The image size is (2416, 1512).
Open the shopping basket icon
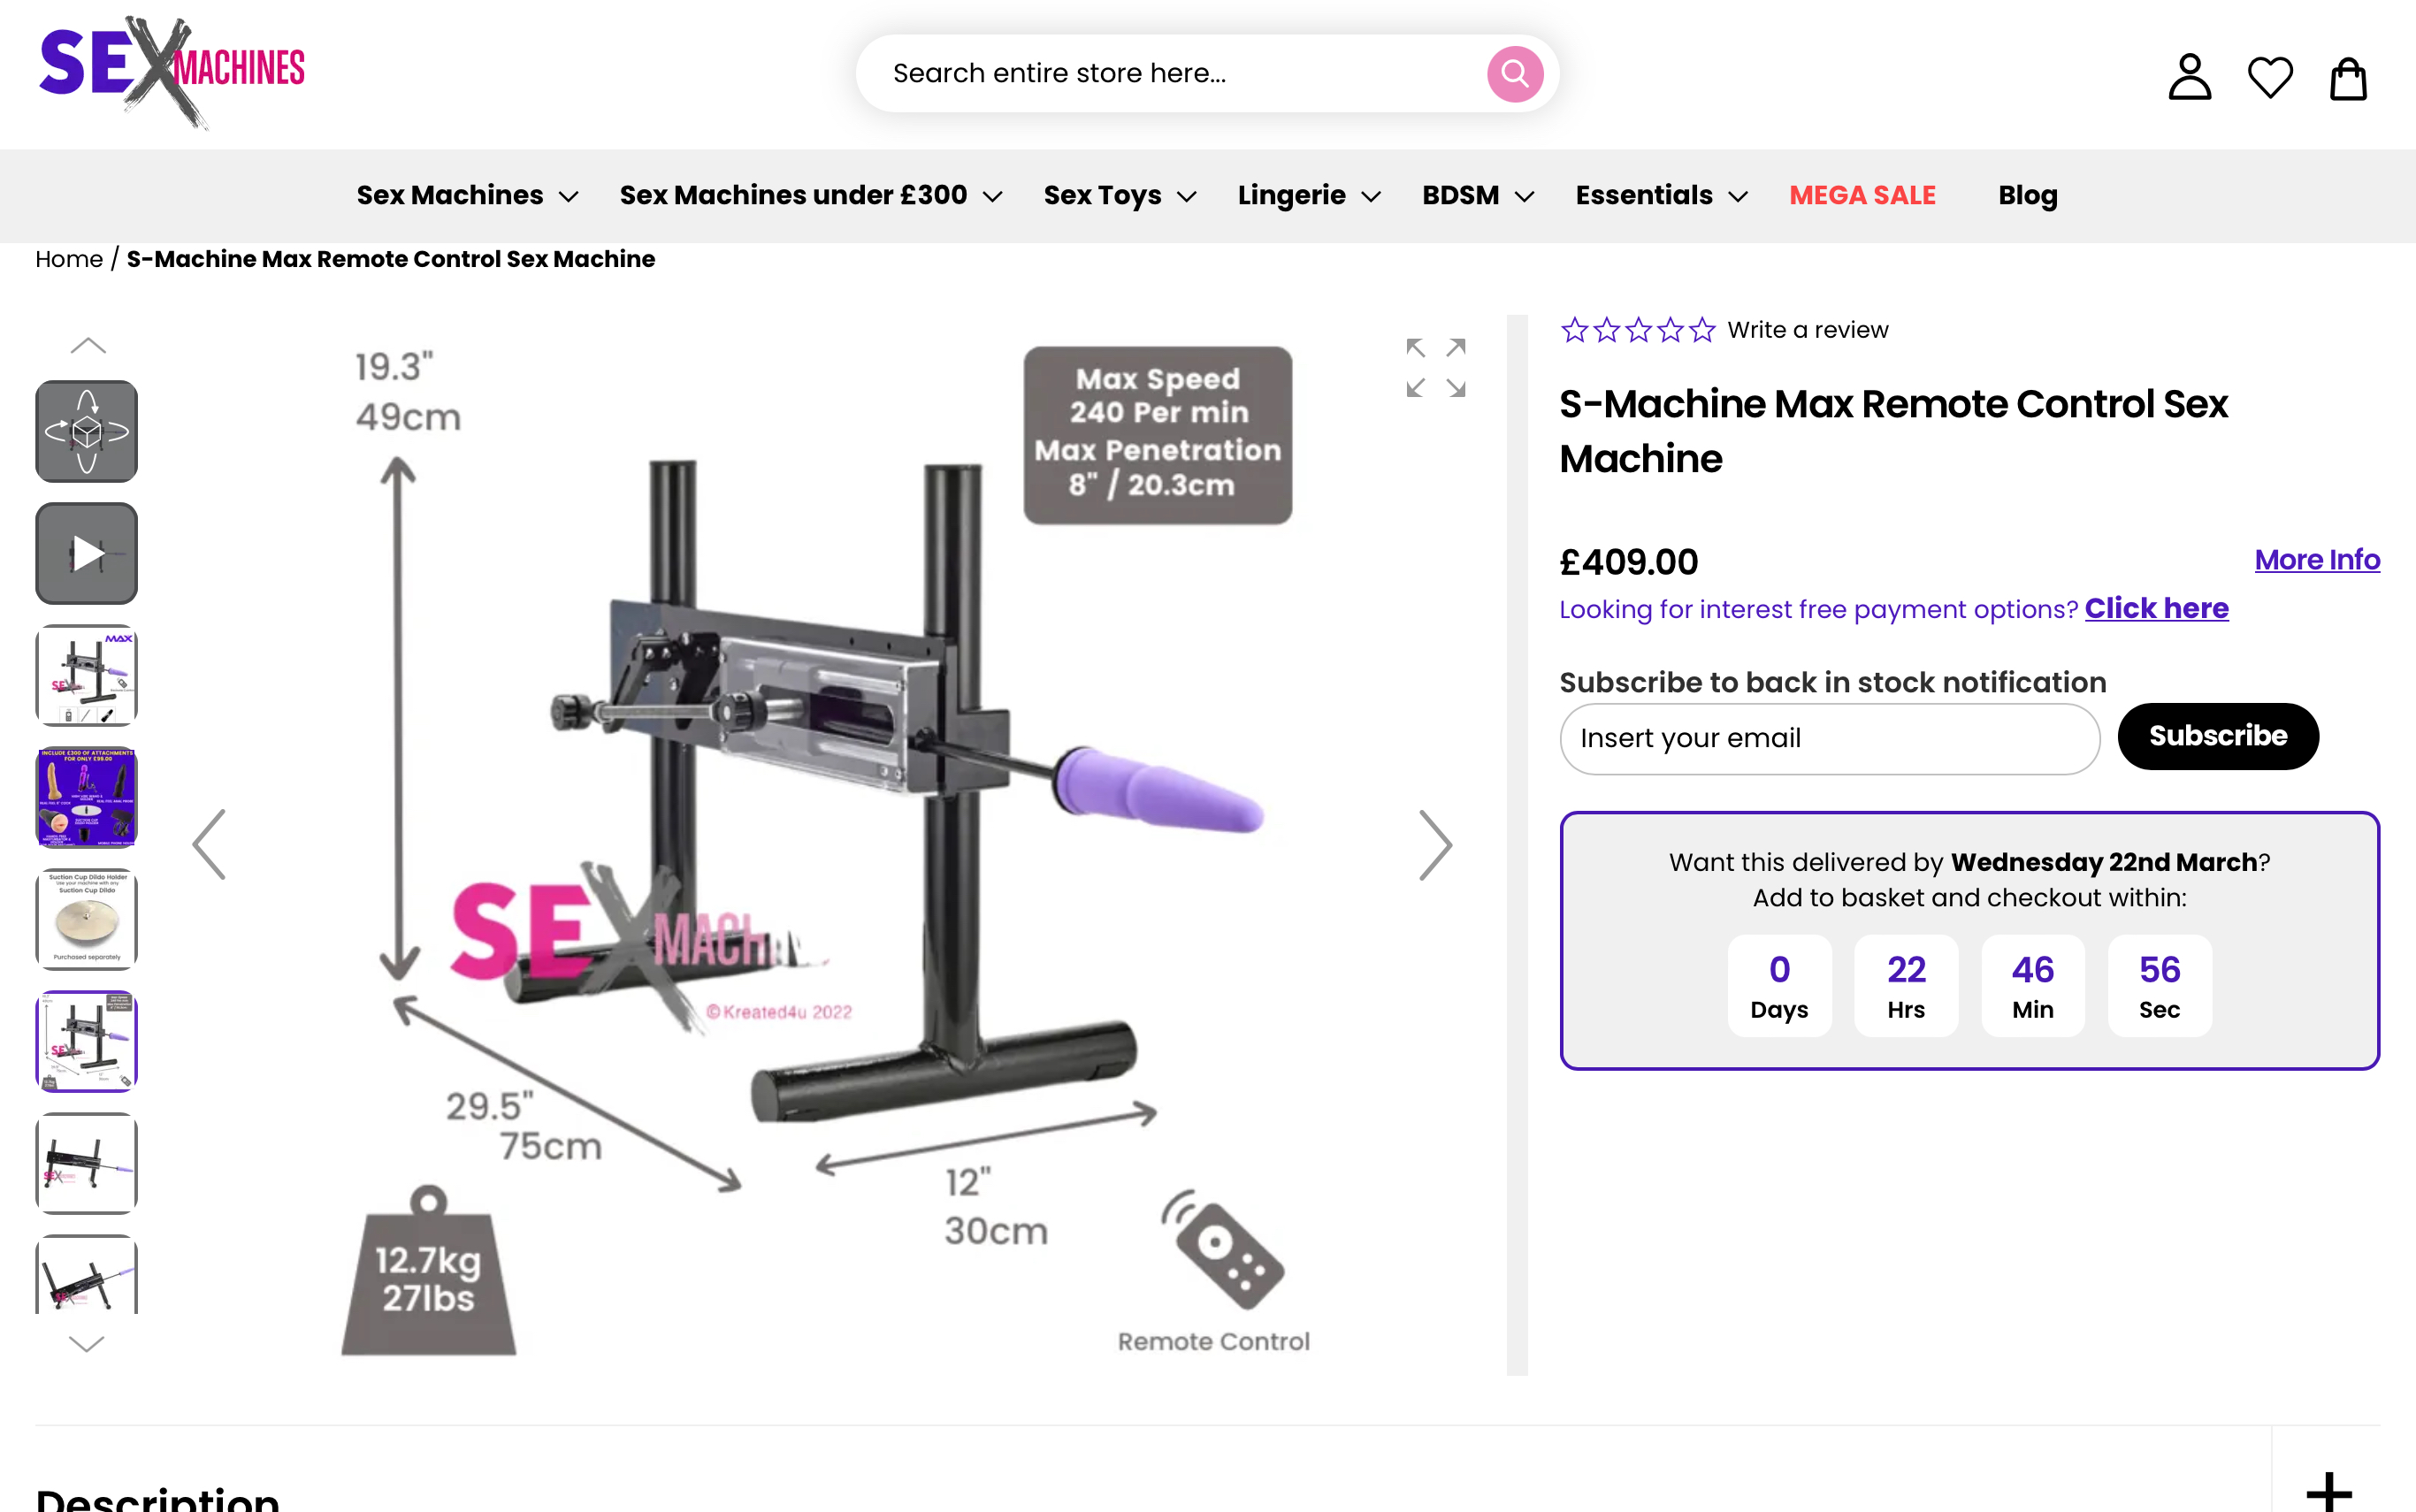2347,79
